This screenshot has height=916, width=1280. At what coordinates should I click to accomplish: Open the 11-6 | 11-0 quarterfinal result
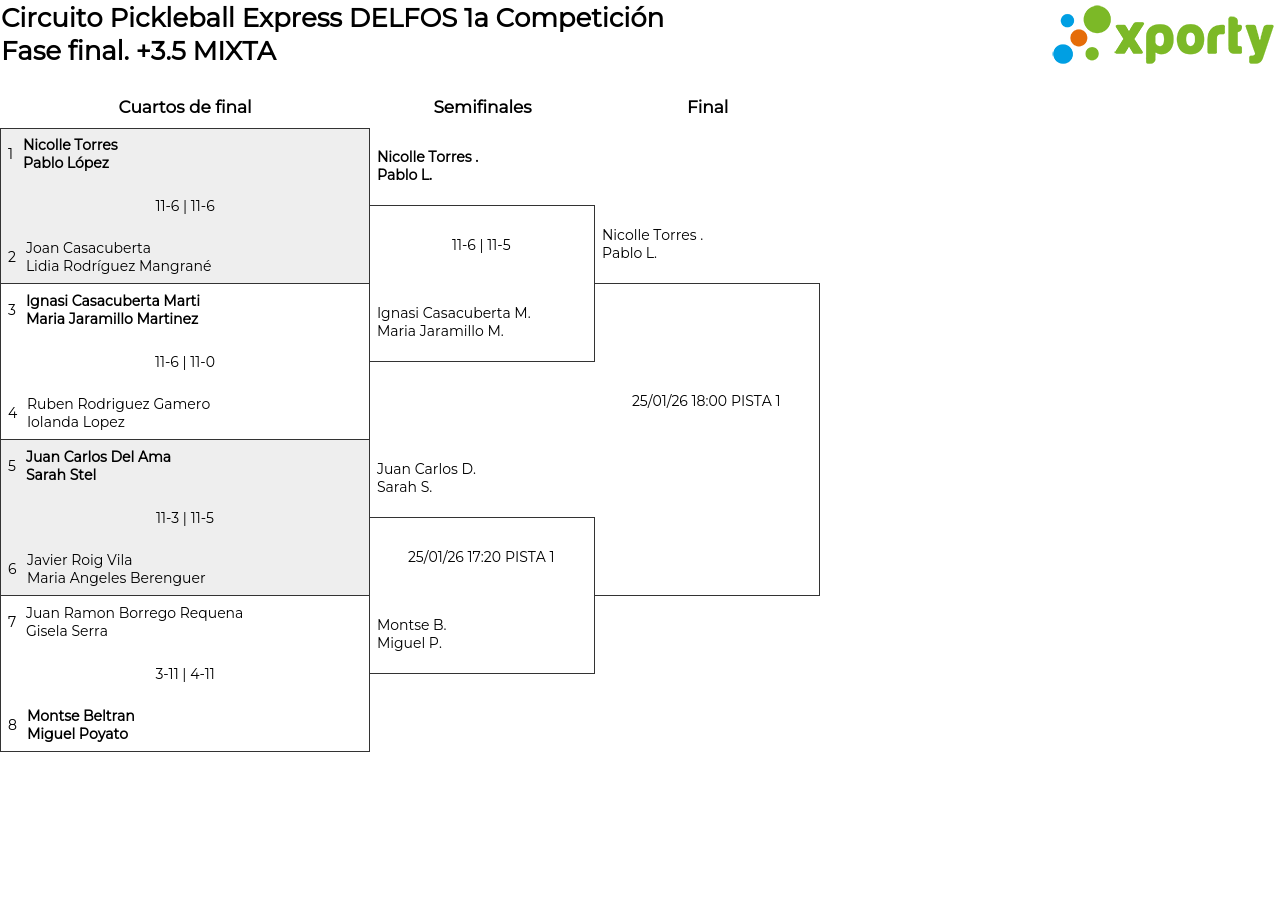[x=185, y=362]
